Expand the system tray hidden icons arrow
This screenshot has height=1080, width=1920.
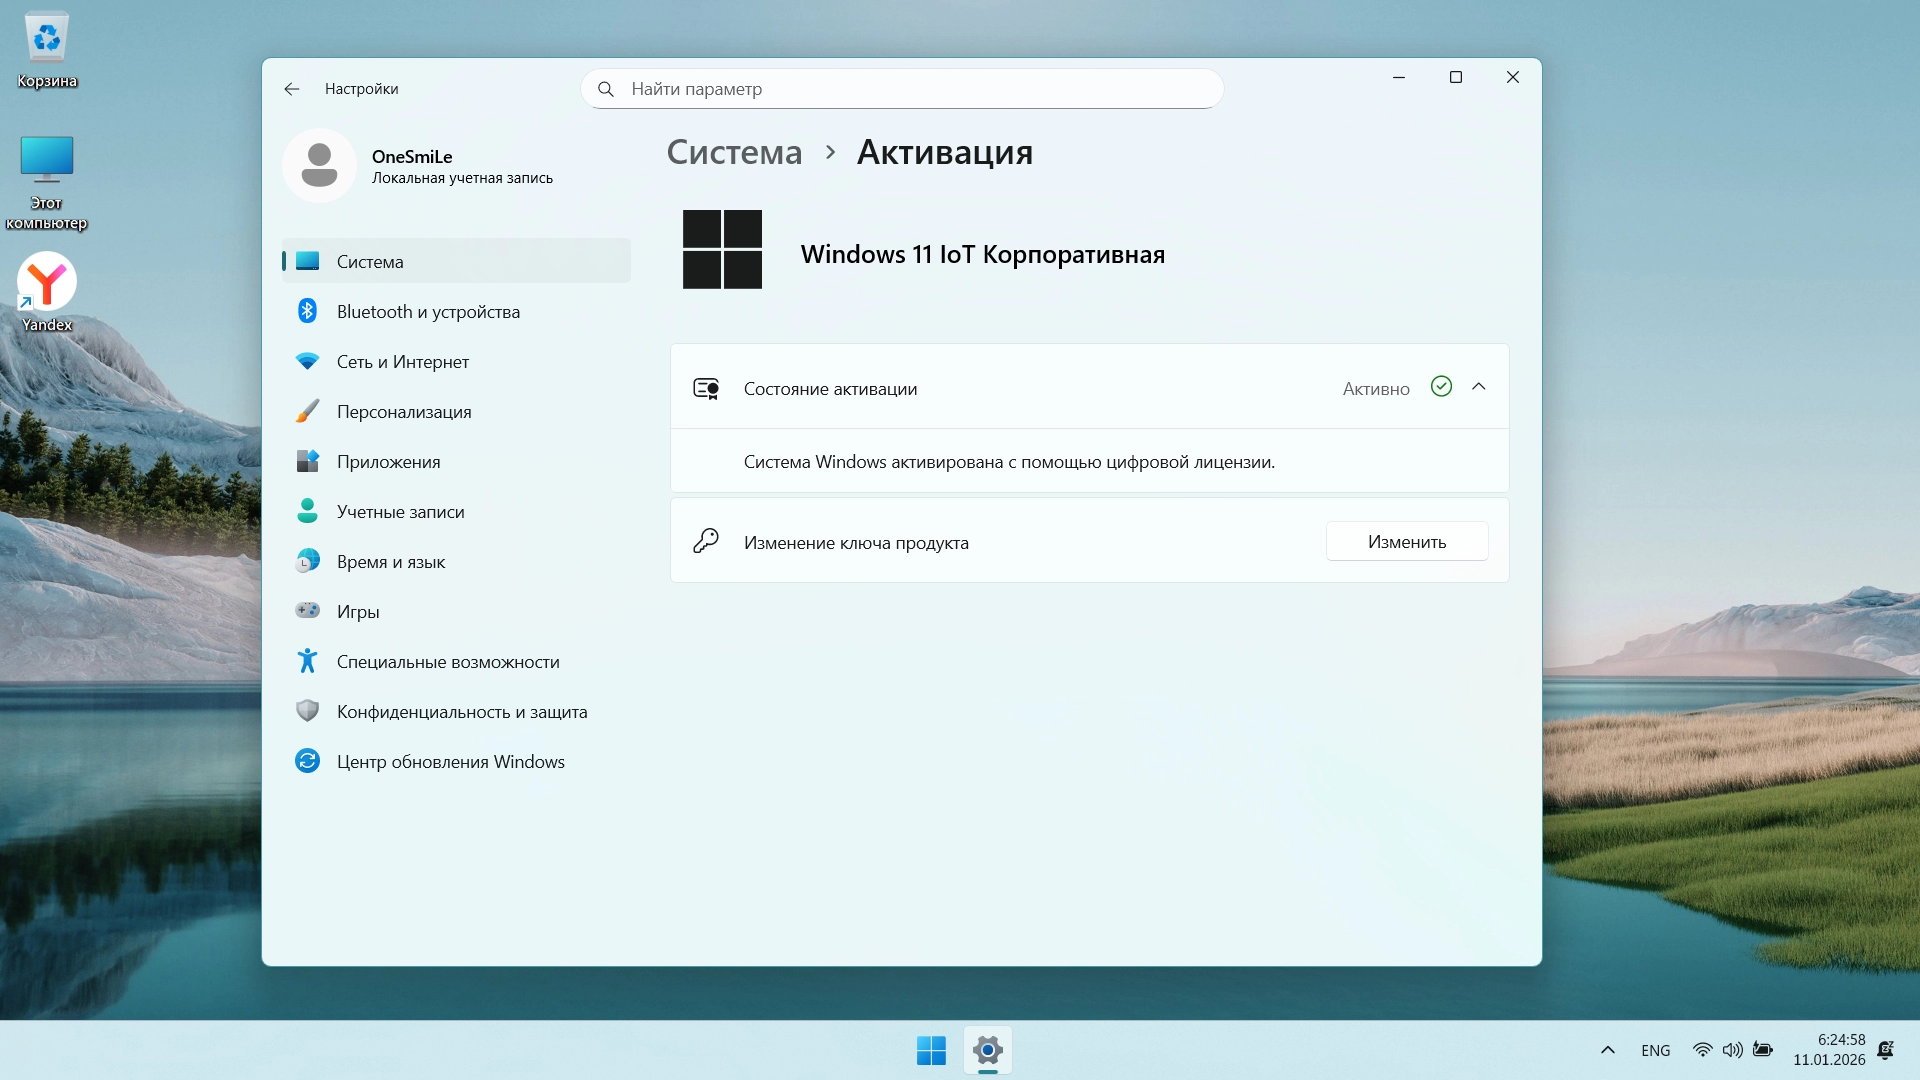pyautogui.click(x=1608, y=1050)
